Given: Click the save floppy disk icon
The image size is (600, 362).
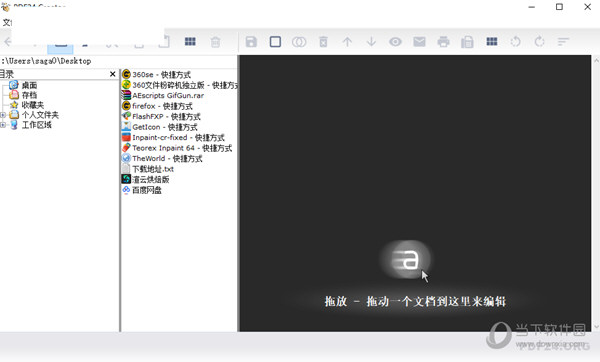Looking at the screenshot, I should 251,42.
